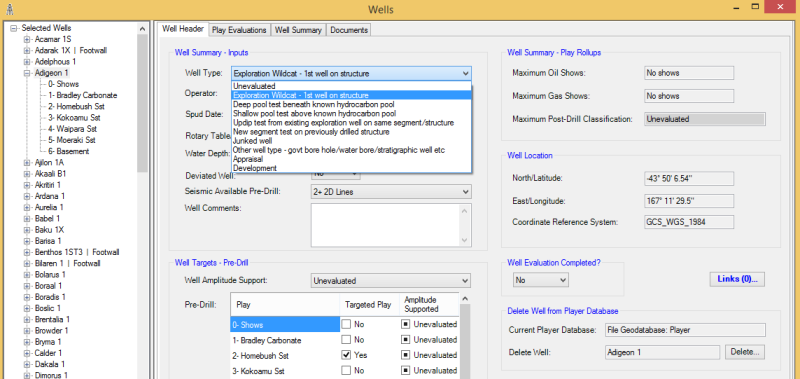Select the 1- Bradley Carbonate tree item
800x379 pixels.
pos(83,95)
